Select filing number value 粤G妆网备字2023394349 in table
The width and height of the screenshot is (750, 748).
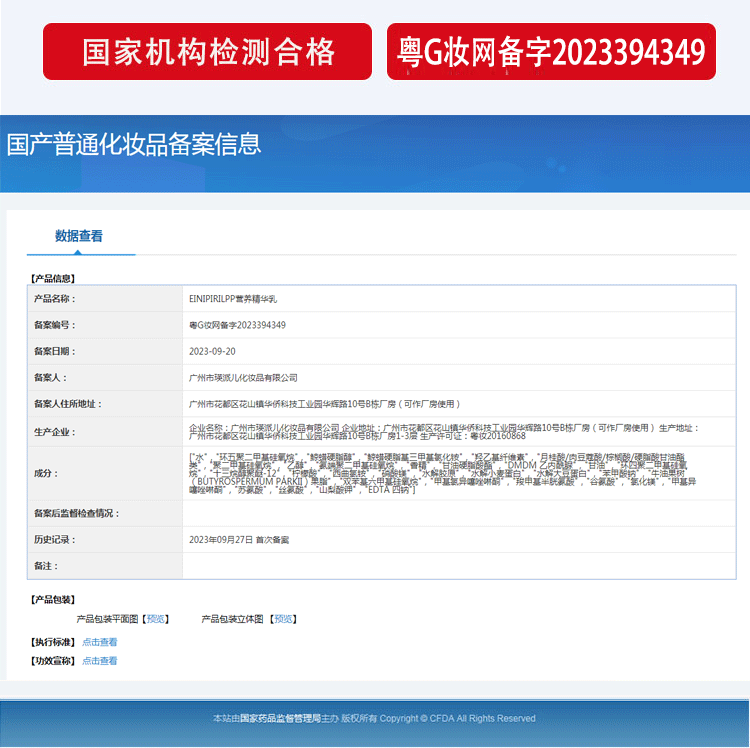pyautogui.click(x=237, y=325)
